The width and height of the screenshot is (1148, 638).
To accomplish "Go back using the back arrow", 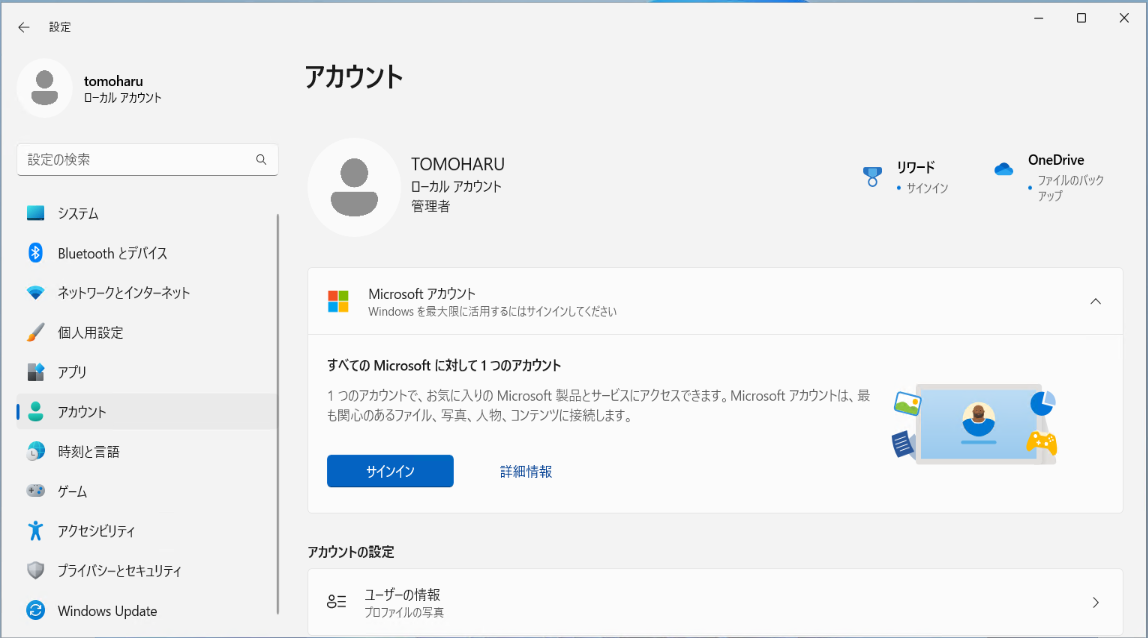I will [x=23, y=27].
